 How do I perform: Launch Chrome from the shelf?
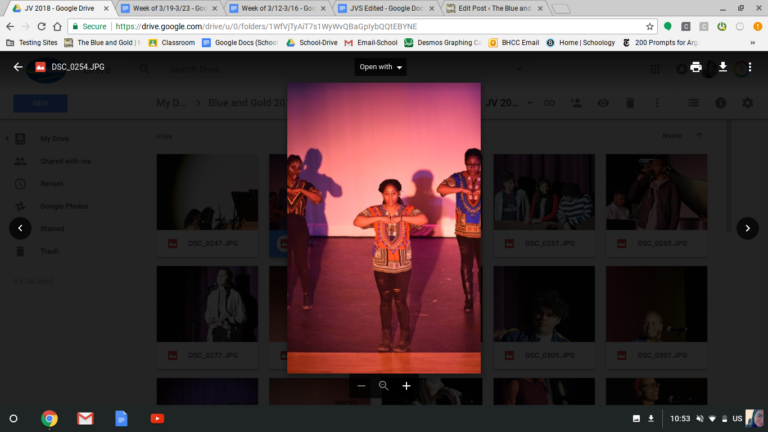[x=49, y=419]
